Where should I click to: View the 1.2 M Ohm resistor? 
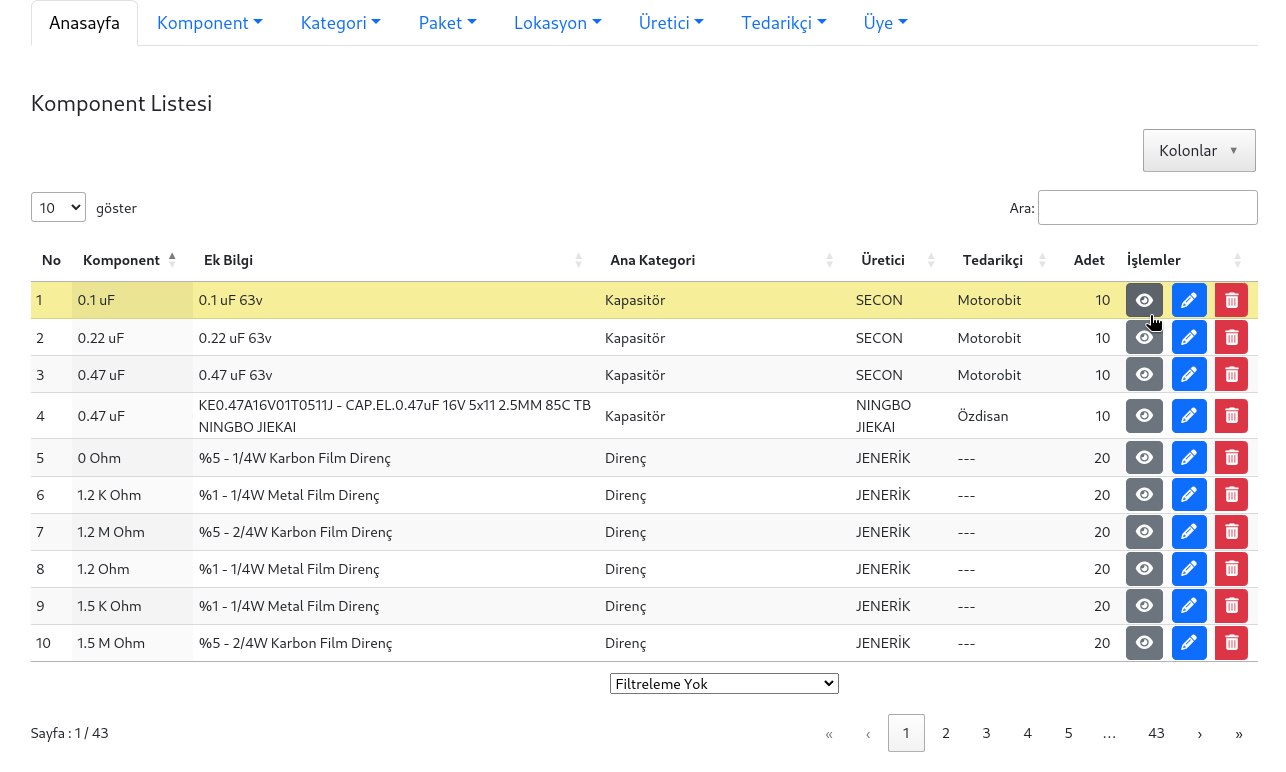coord(1144,532)
